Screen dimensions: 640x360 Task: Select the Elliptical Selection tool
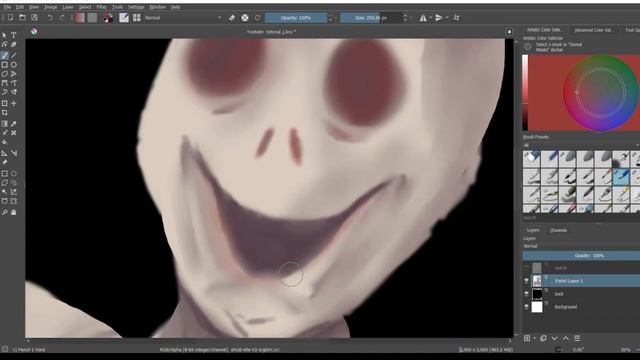click(x=13, y=174)
